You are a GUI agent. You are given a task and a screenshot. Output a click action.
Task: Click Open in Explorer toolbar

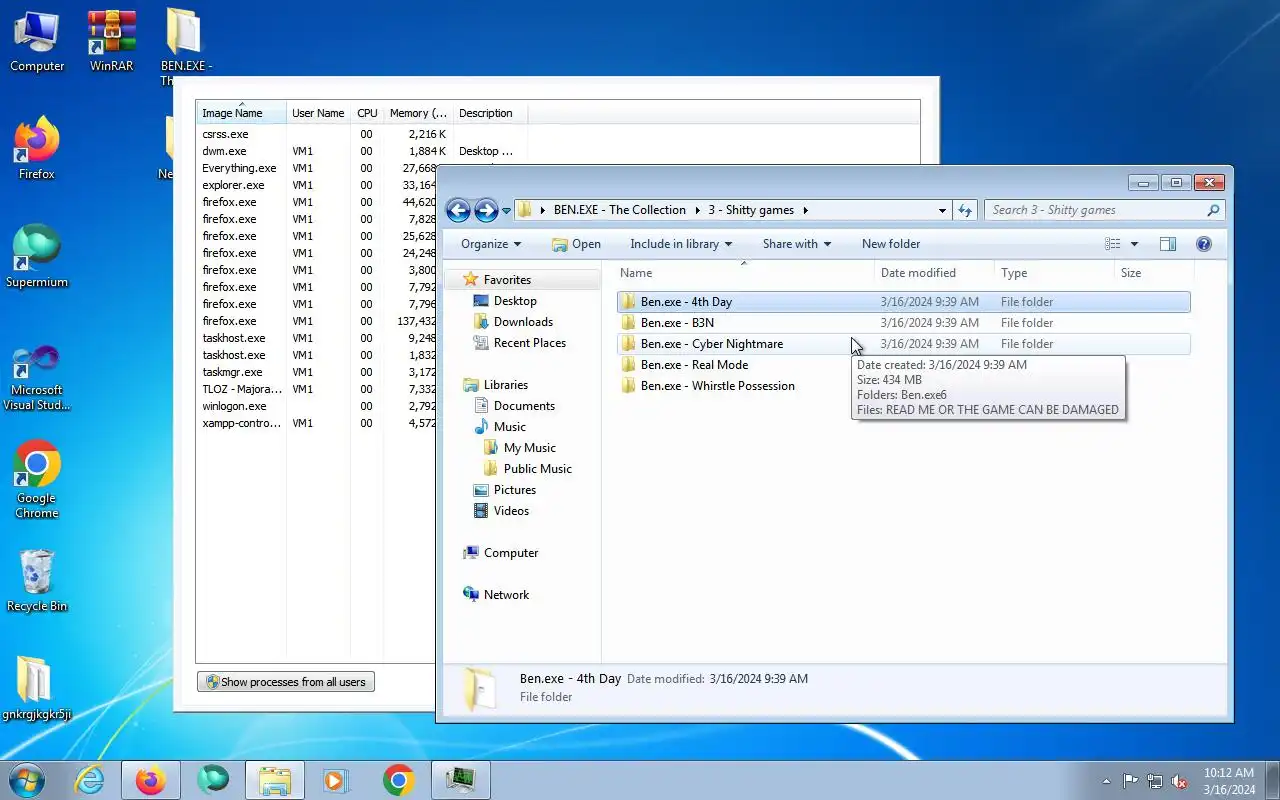[x=576, y=244]
